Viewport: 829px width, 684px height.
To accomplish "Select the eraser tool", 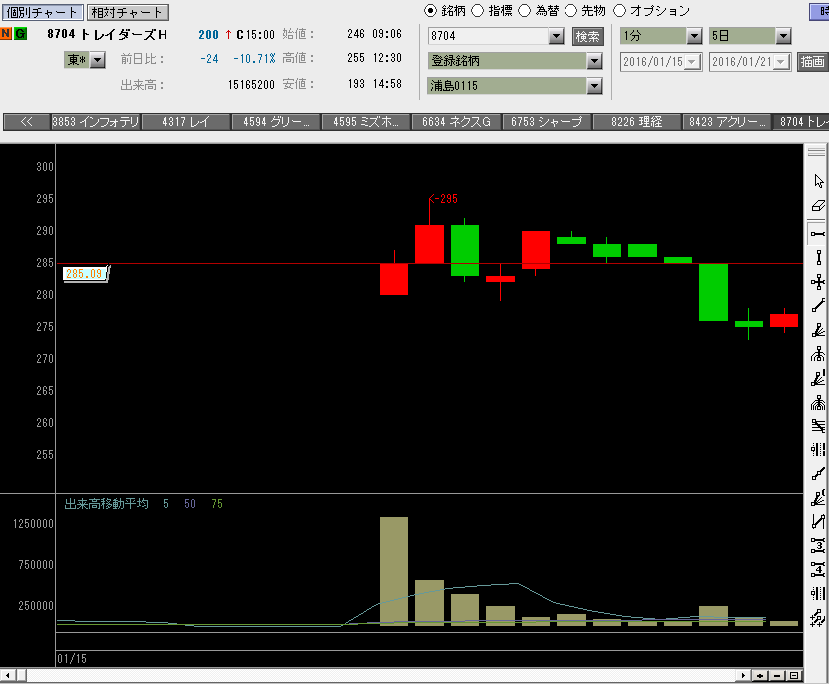I will 818,206.
